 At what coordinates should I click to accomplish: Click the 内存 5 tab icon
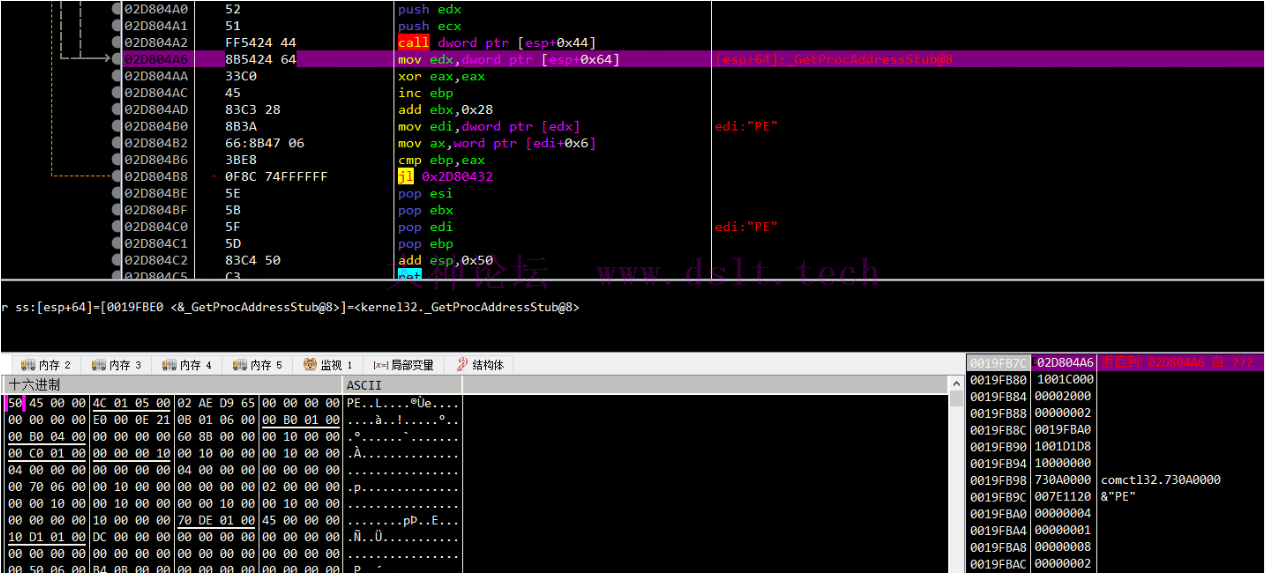pyautogui.click(x=239, y=365)
